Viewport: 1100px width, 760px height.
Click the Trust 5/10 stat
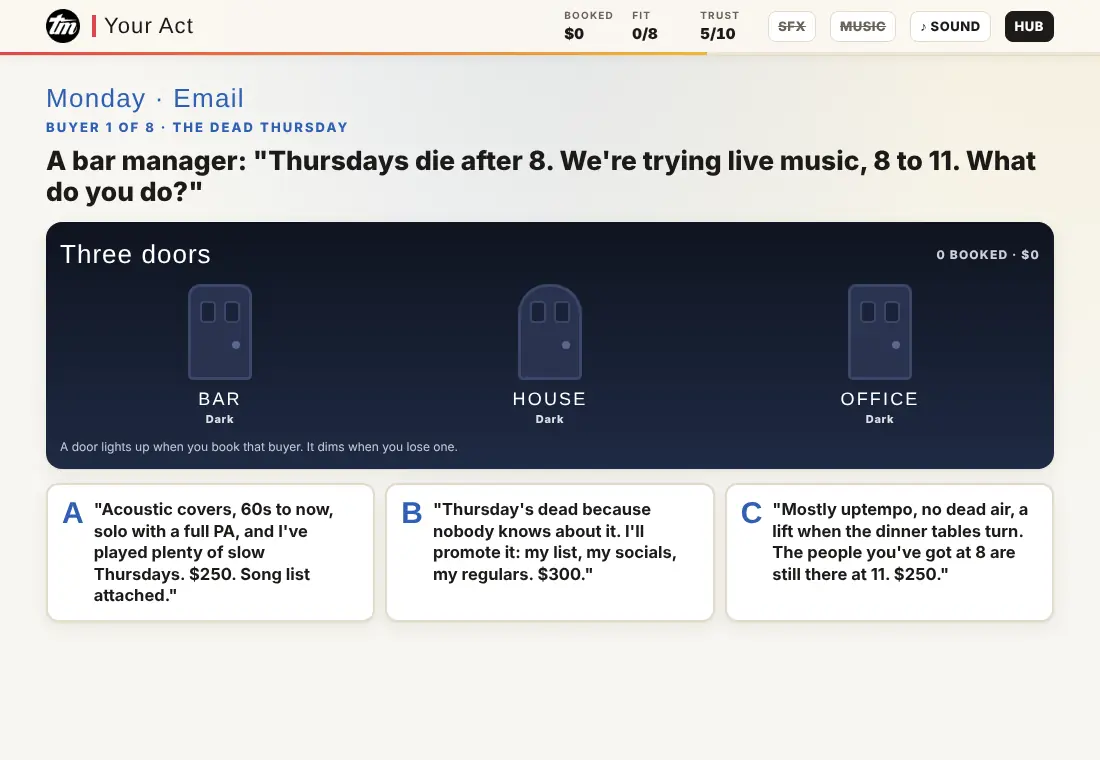719,26
